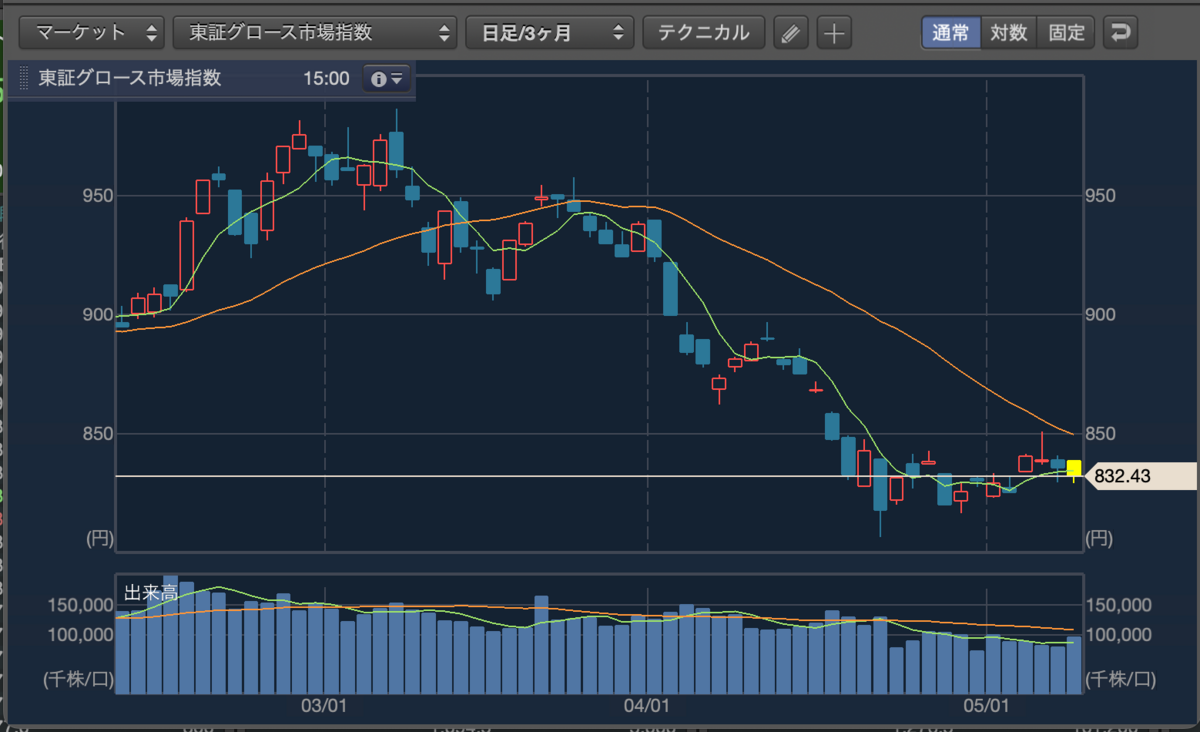Image resolution: width=1200 pixels, height=732 pixels.
Task: Grab the panel drag handle beside title
Action: click(x=24, y=78)
